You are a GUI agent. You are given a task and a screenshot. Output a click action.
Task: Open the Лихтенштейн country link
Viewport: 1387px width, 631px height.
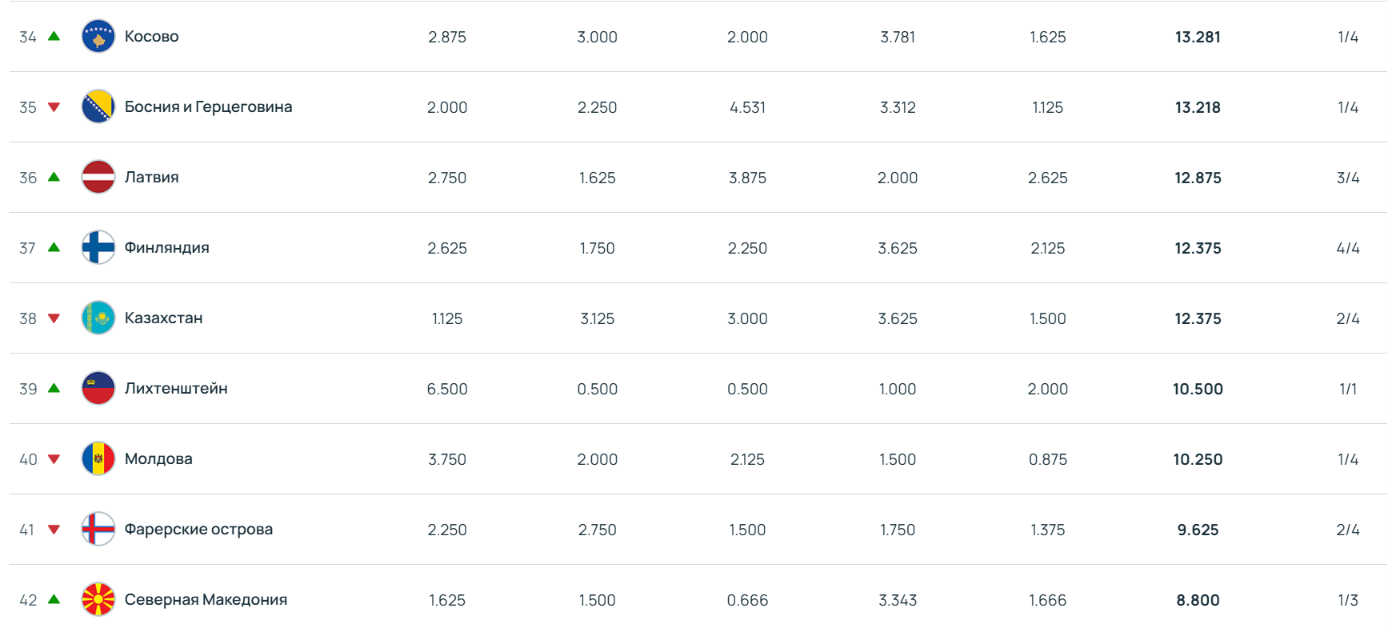(176, 388)
